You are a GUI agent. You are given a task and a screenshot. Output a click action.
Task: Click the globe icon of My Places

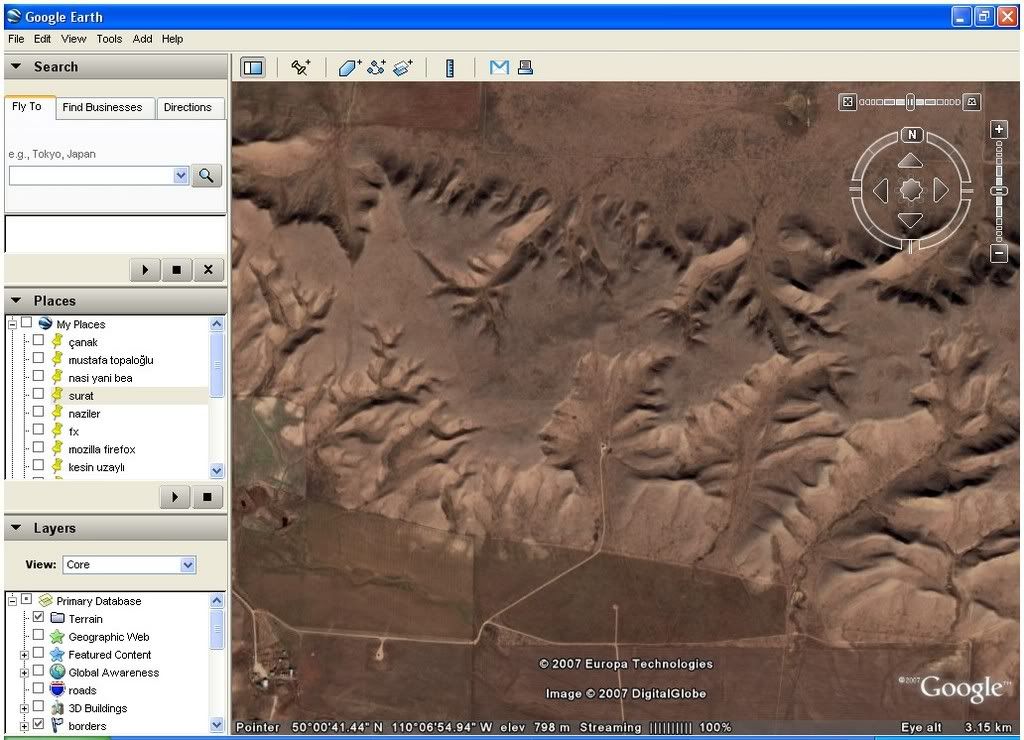(x=45, y=323)
